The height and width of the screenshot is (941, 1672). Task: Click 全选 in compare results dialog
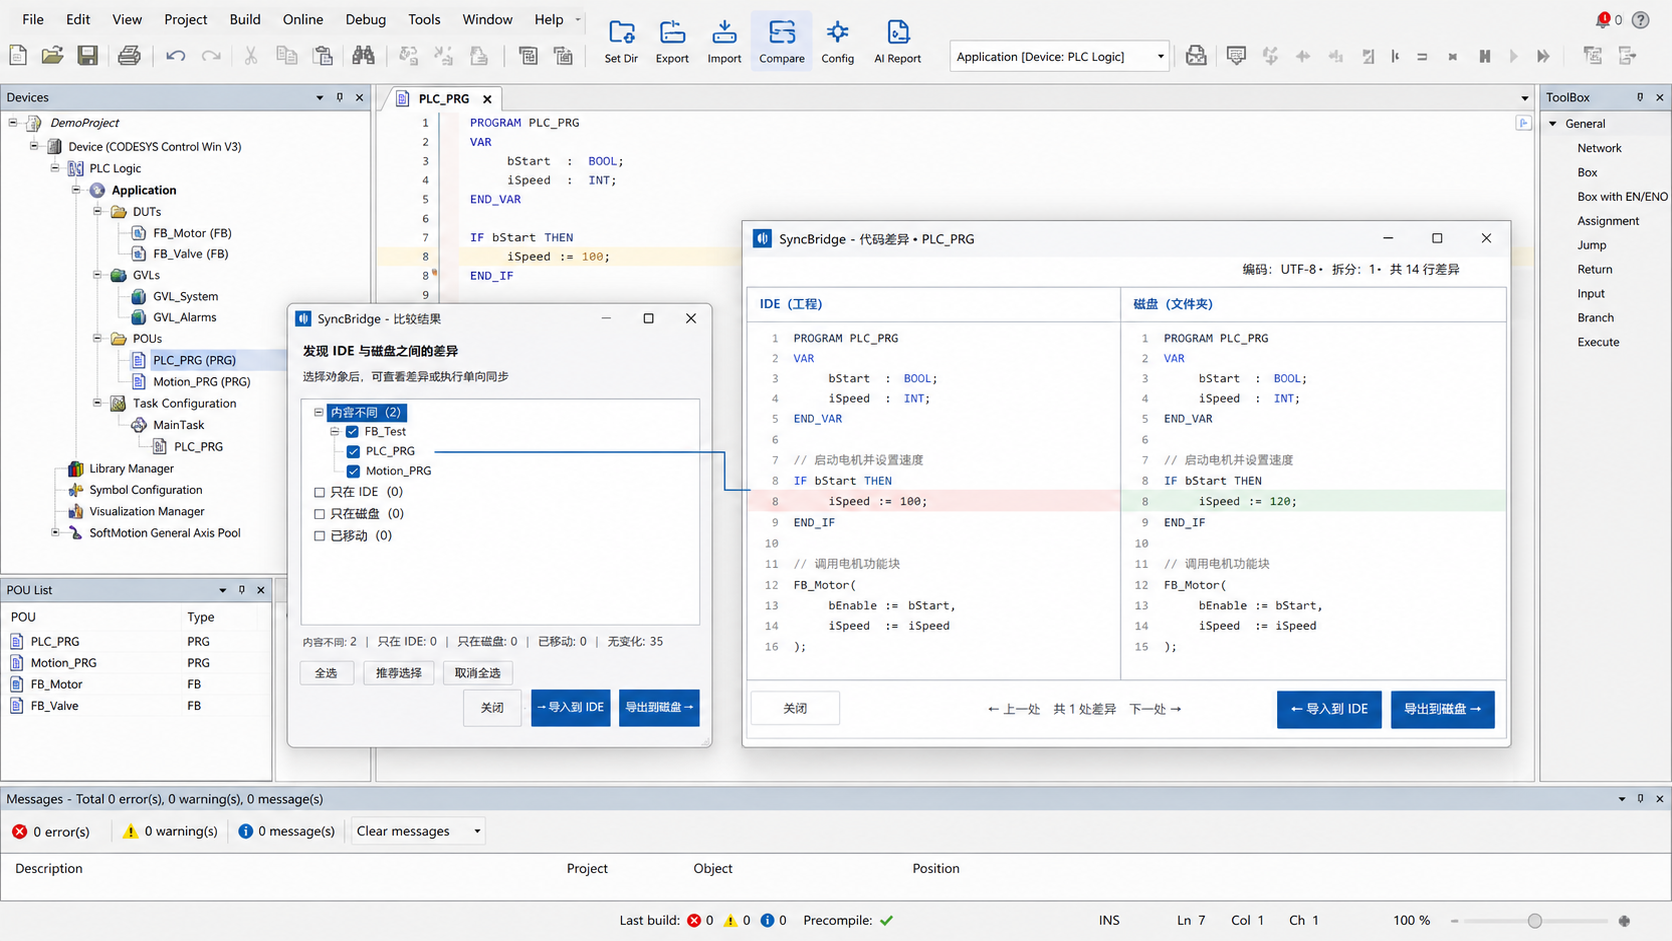(326, 673)
